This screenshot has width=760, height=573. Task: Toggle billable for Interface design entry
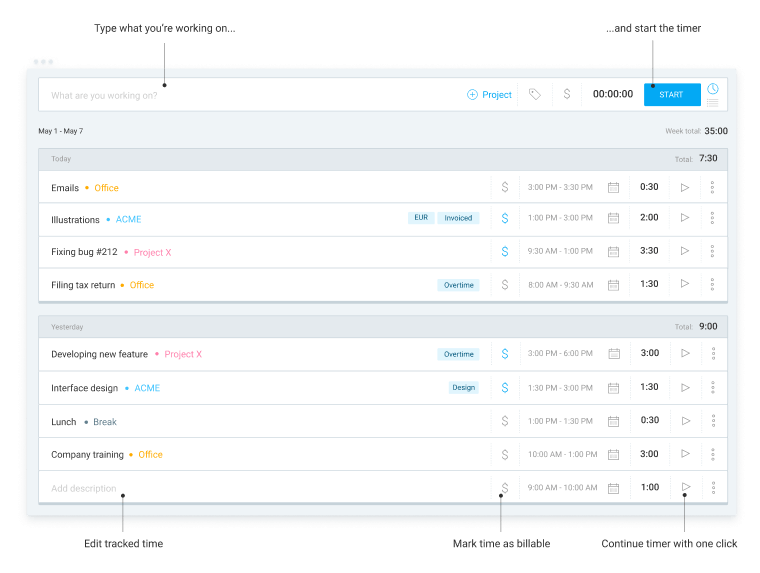[x=505, y=387]
